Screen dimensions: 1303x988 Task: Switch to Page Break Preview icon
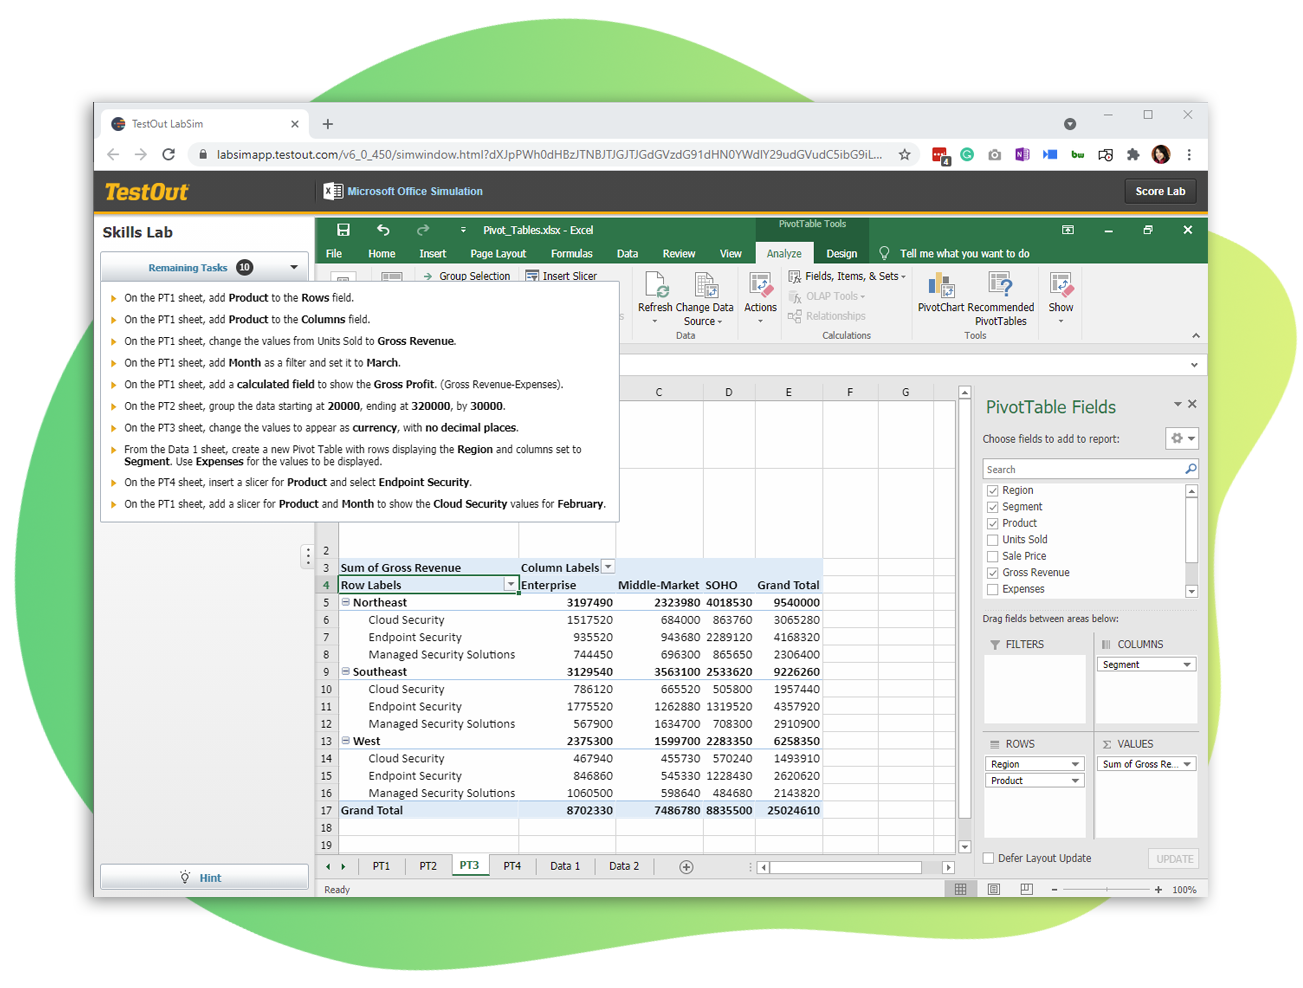[x=1026, y=889]
